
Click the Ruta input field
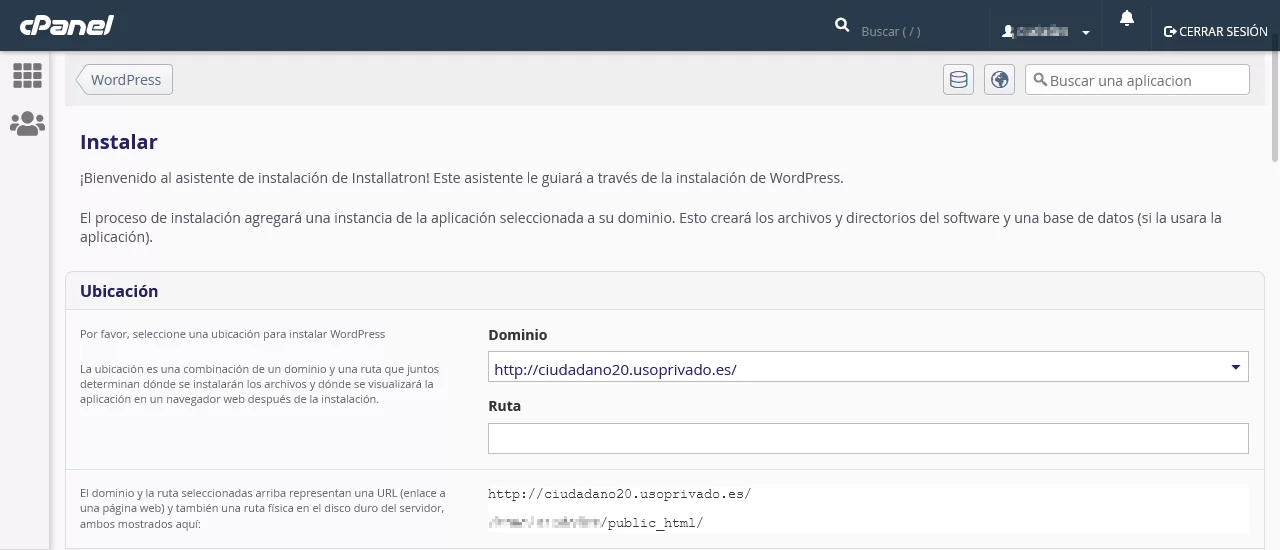pyautogui.click(x=868, y=438)
